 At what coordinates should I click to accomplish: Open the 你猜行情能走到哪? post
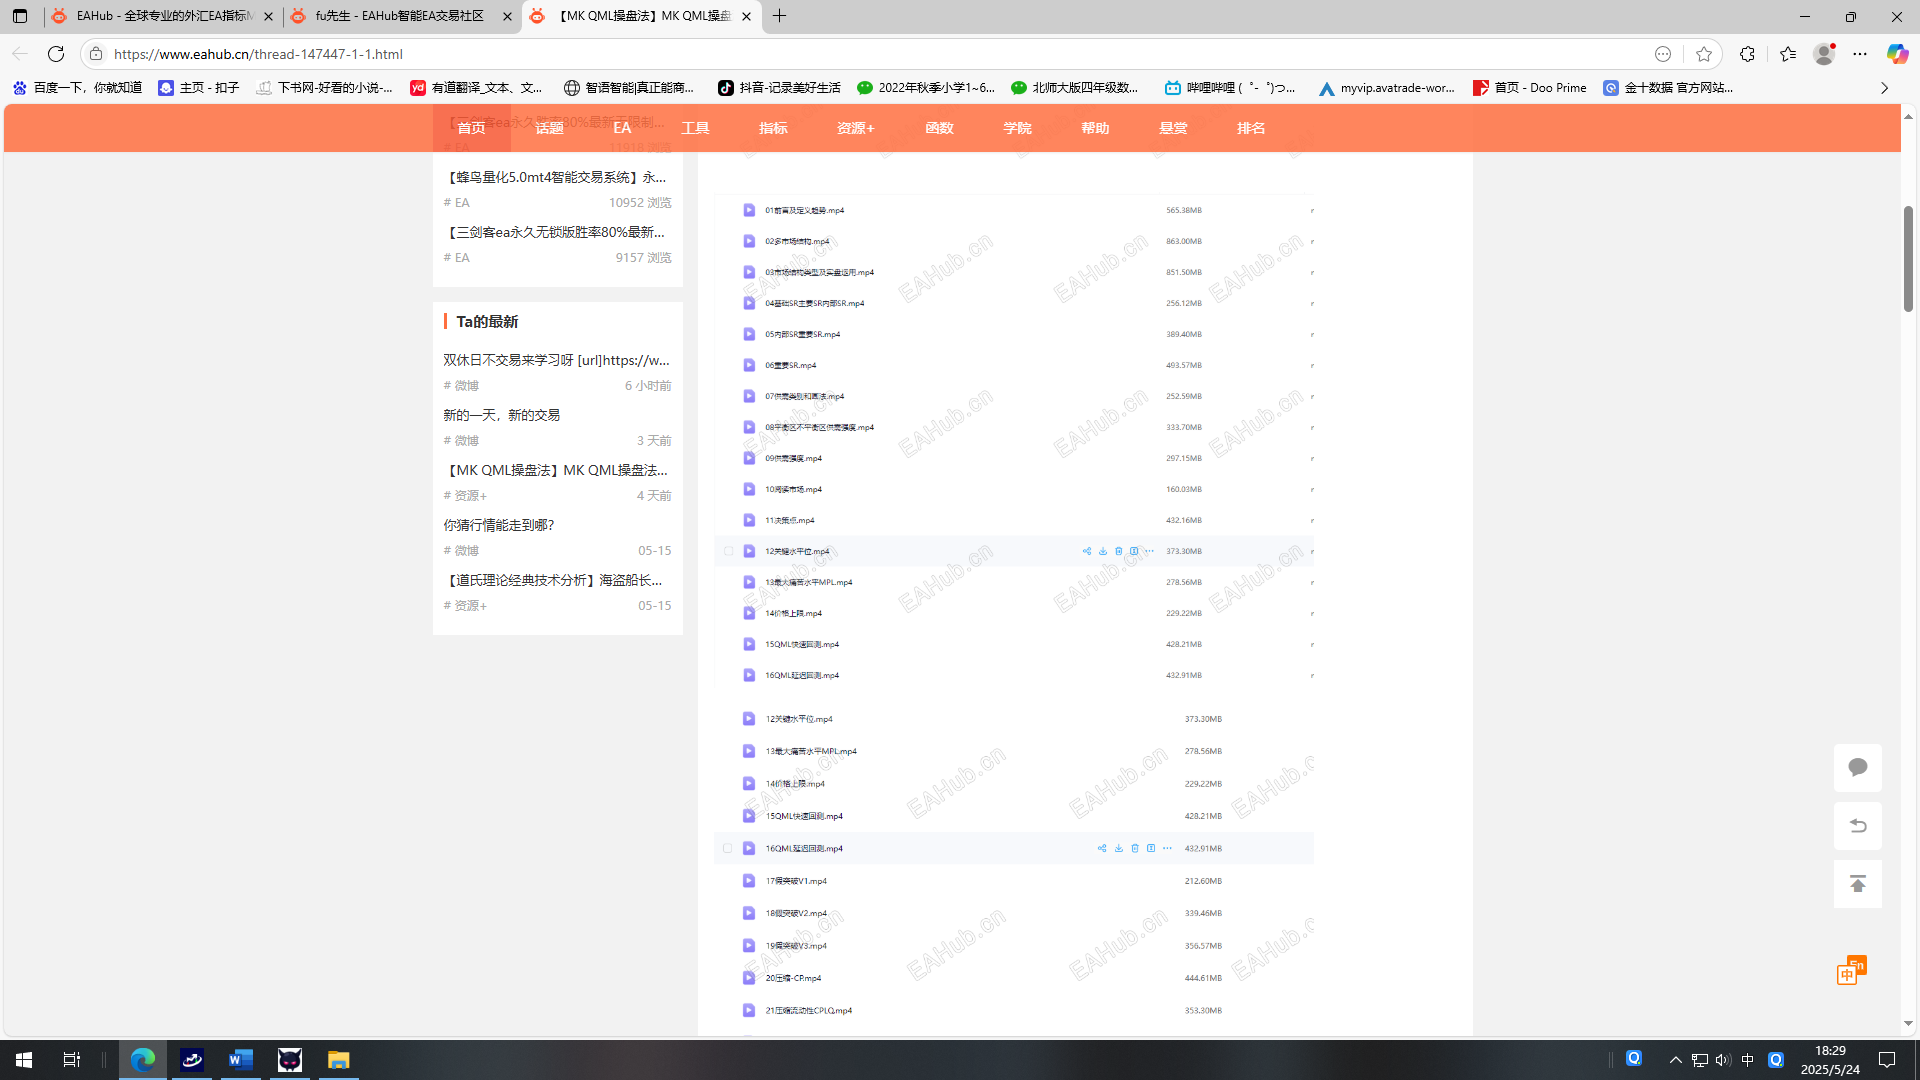(x=499, y=525)
